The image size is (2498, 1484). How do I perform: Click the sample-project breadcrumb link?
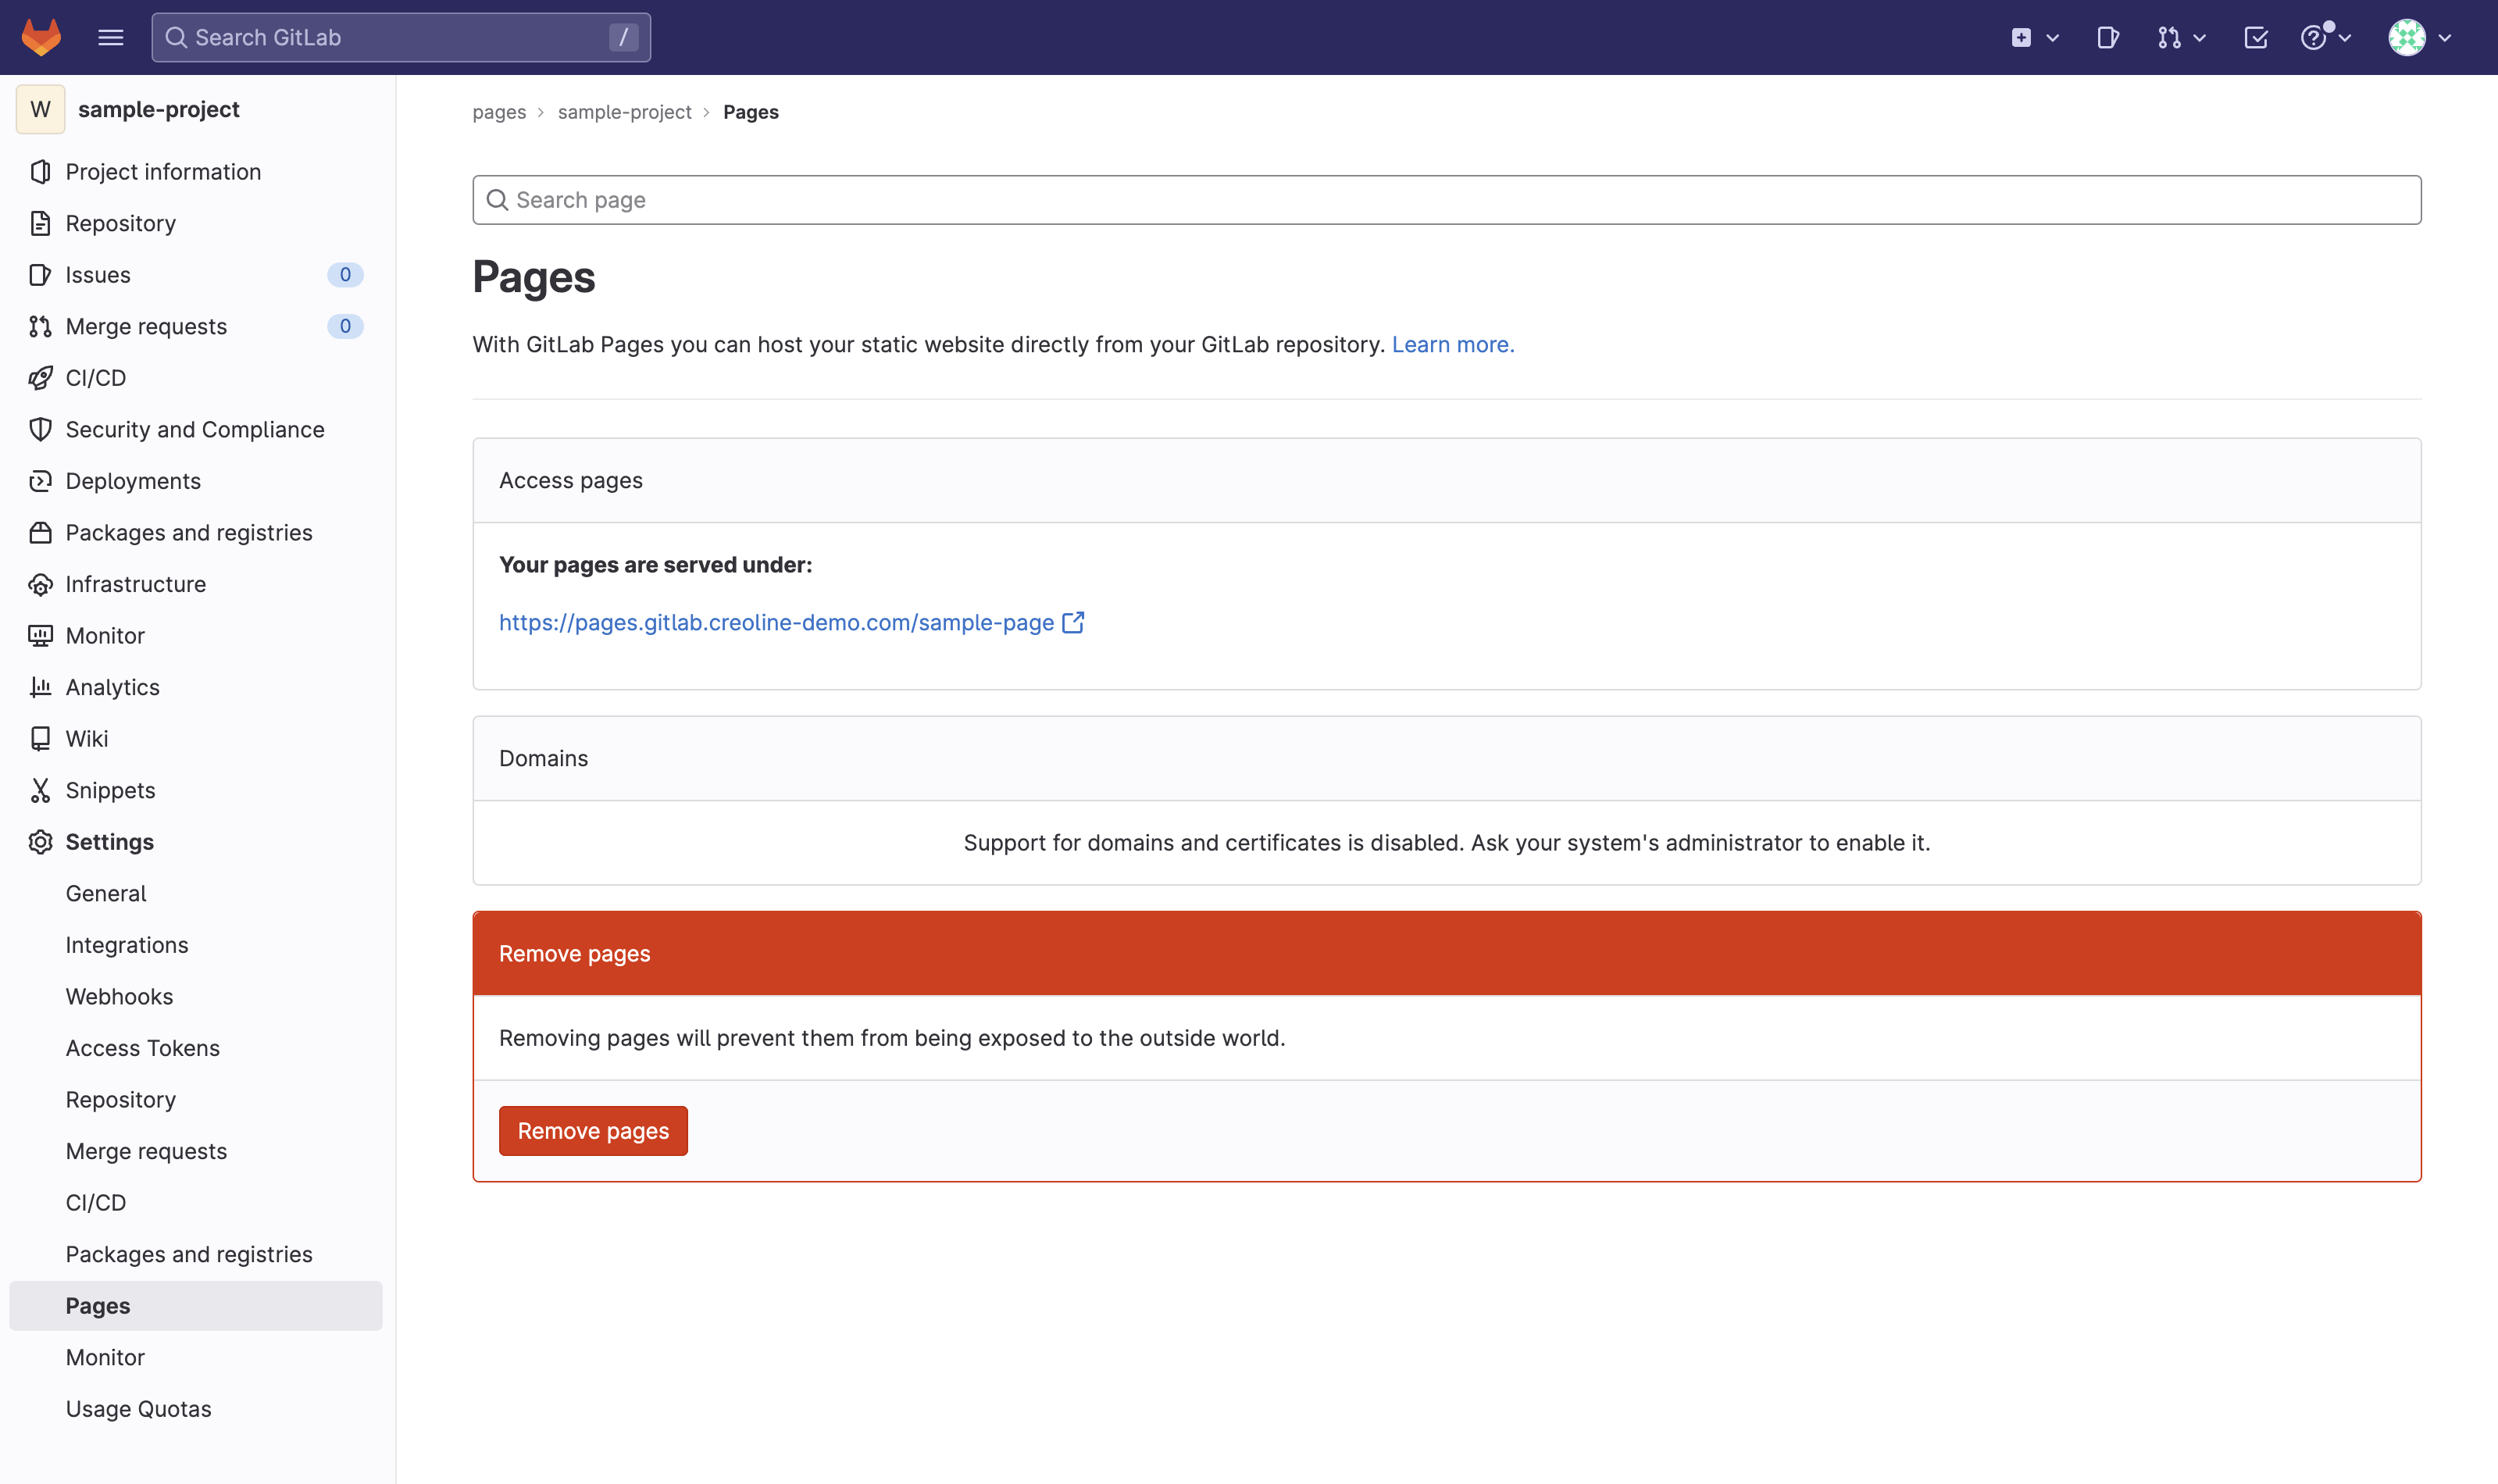click(624, 112)
